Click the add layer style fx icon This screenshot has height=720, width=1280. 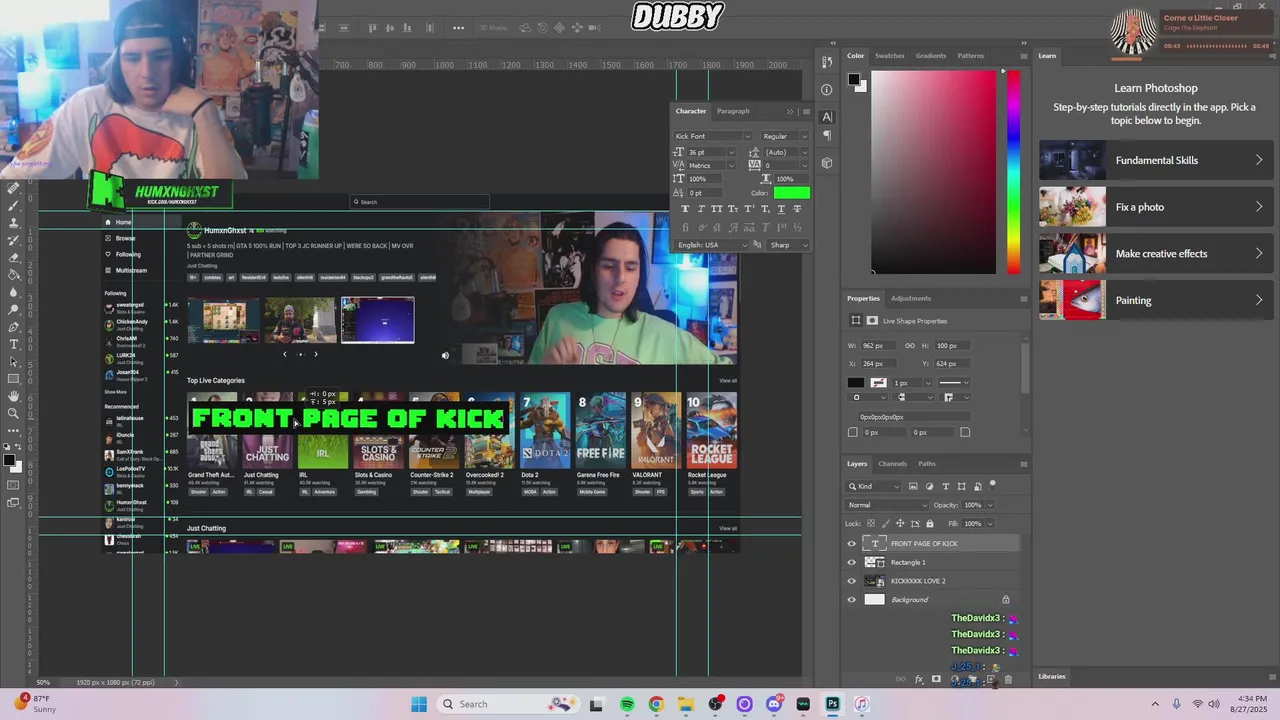(x=919, y=679)
